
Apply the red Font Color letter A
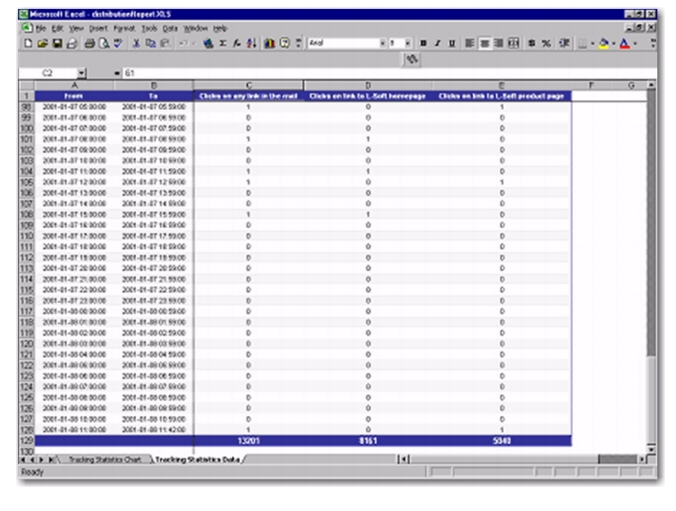point(625,44)
